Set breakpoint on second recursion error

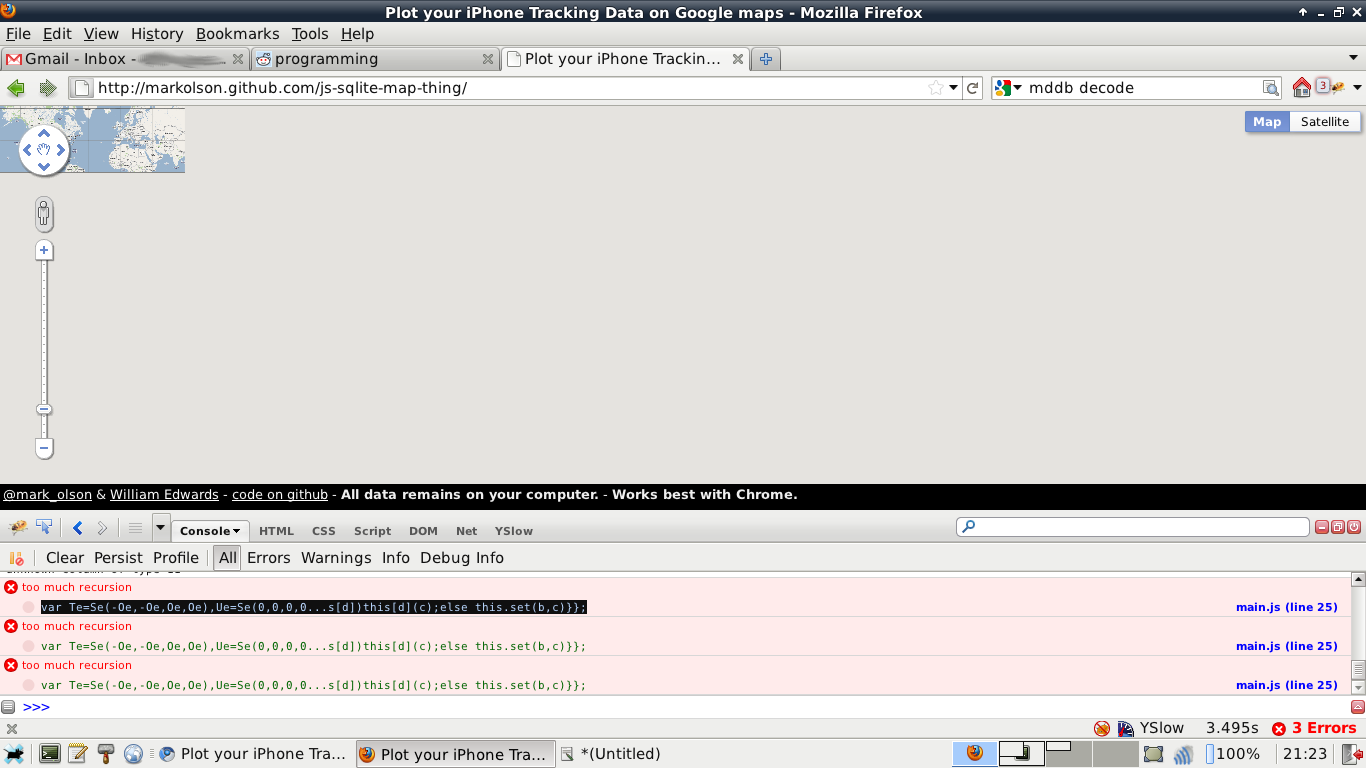click(x=29, y=646)
